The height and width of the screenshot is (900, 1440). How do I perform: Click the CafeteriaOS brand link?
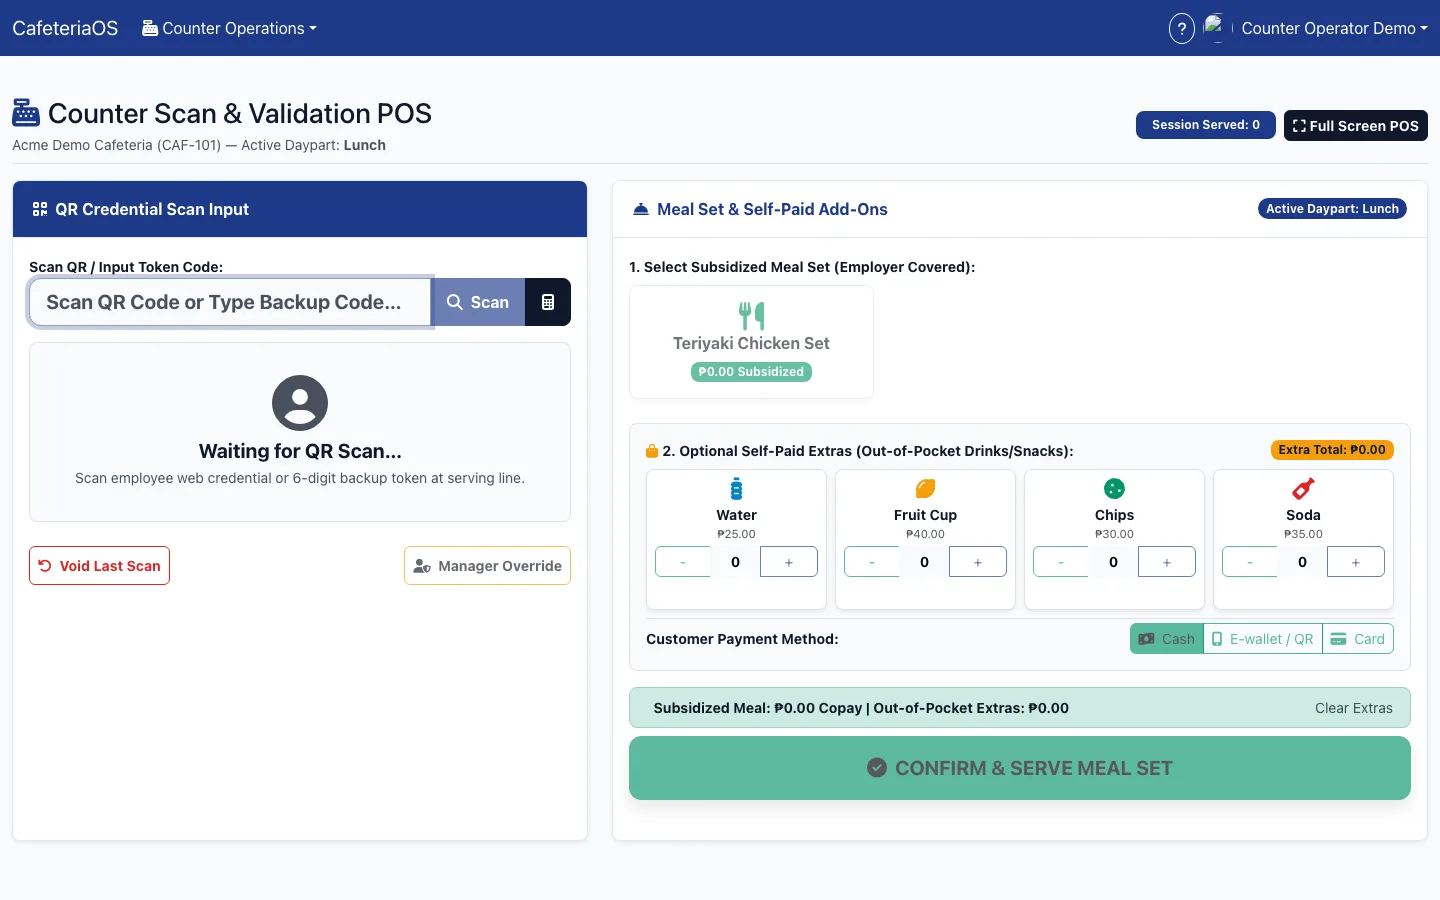coord(65,28)
